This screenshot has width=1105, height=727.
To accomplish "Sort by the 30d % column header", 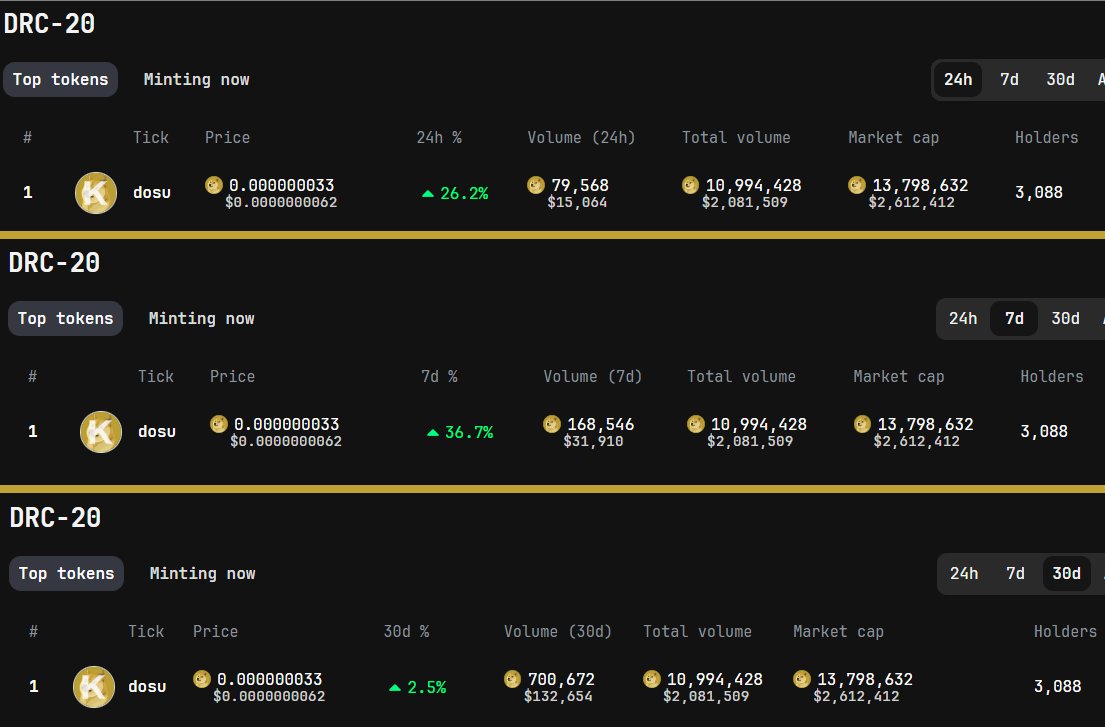I will (x=407, y=631).
